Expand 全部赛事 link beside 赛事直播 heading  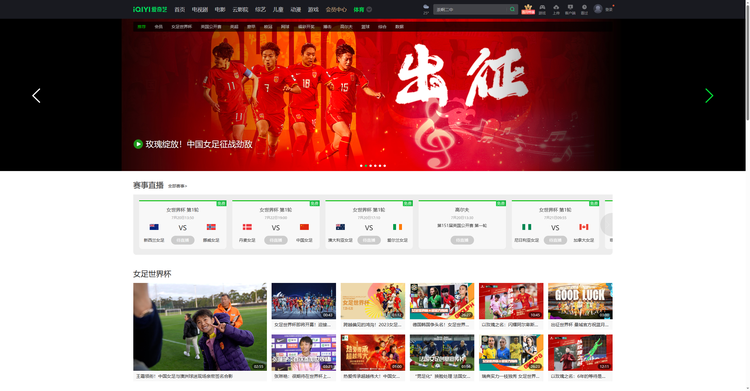point(177,186)
